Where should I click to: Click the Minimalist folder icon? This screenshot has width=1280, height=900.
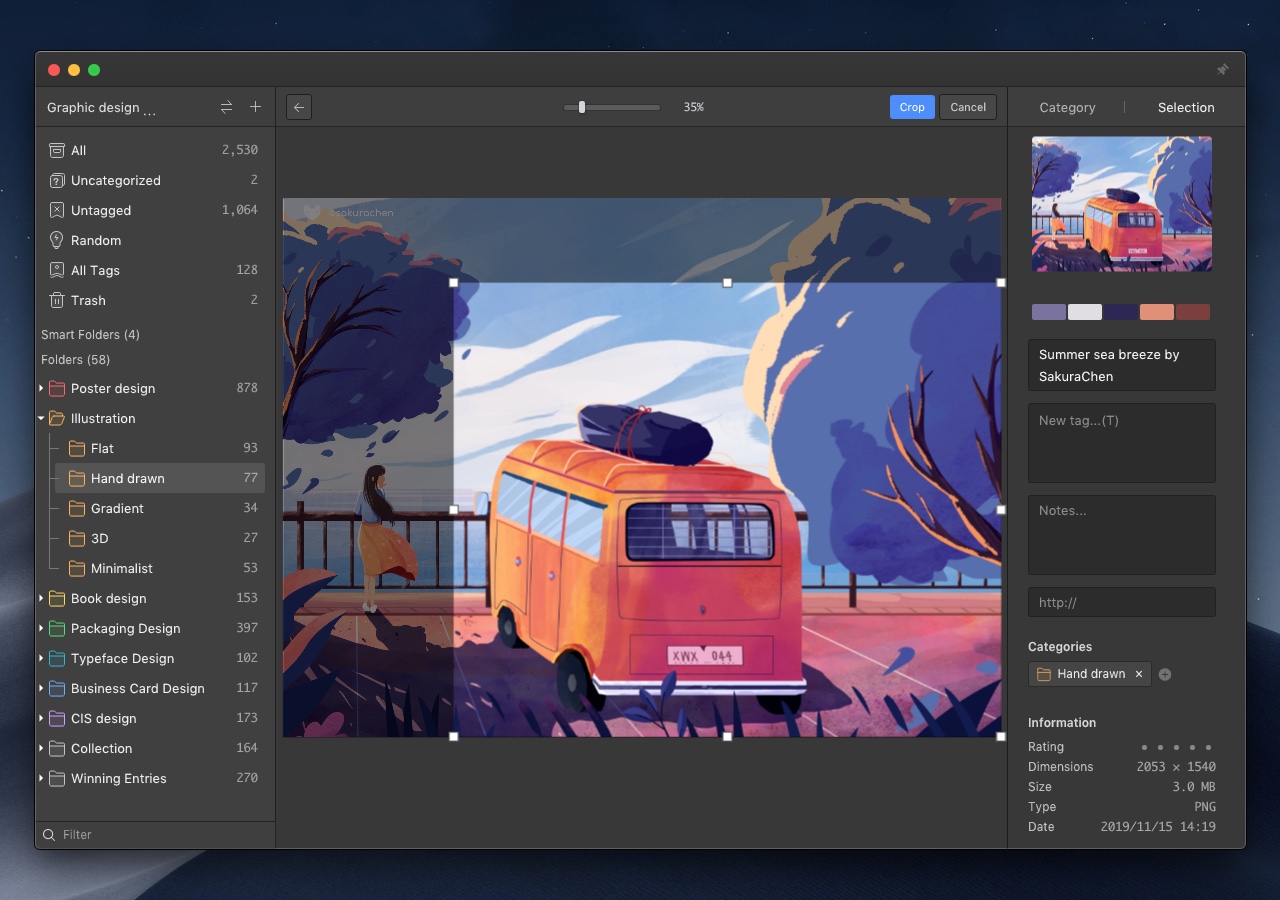[x=77, y=568]
